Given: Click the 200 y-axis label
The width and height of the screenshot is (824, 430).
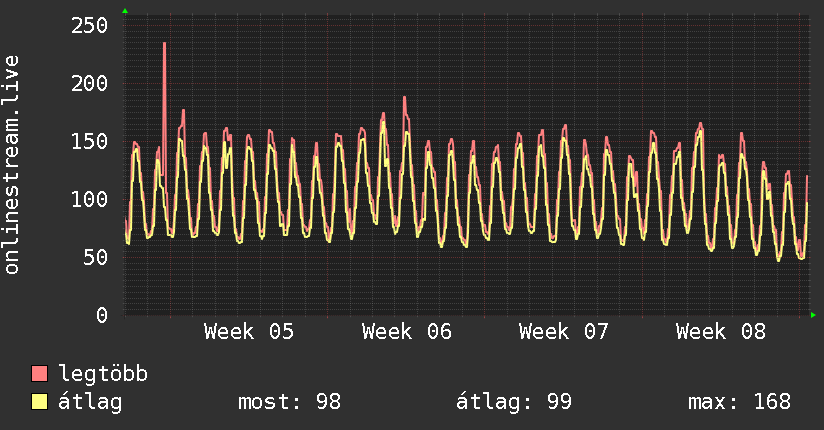Looking at the screenshot, I should tap(89, 83).
